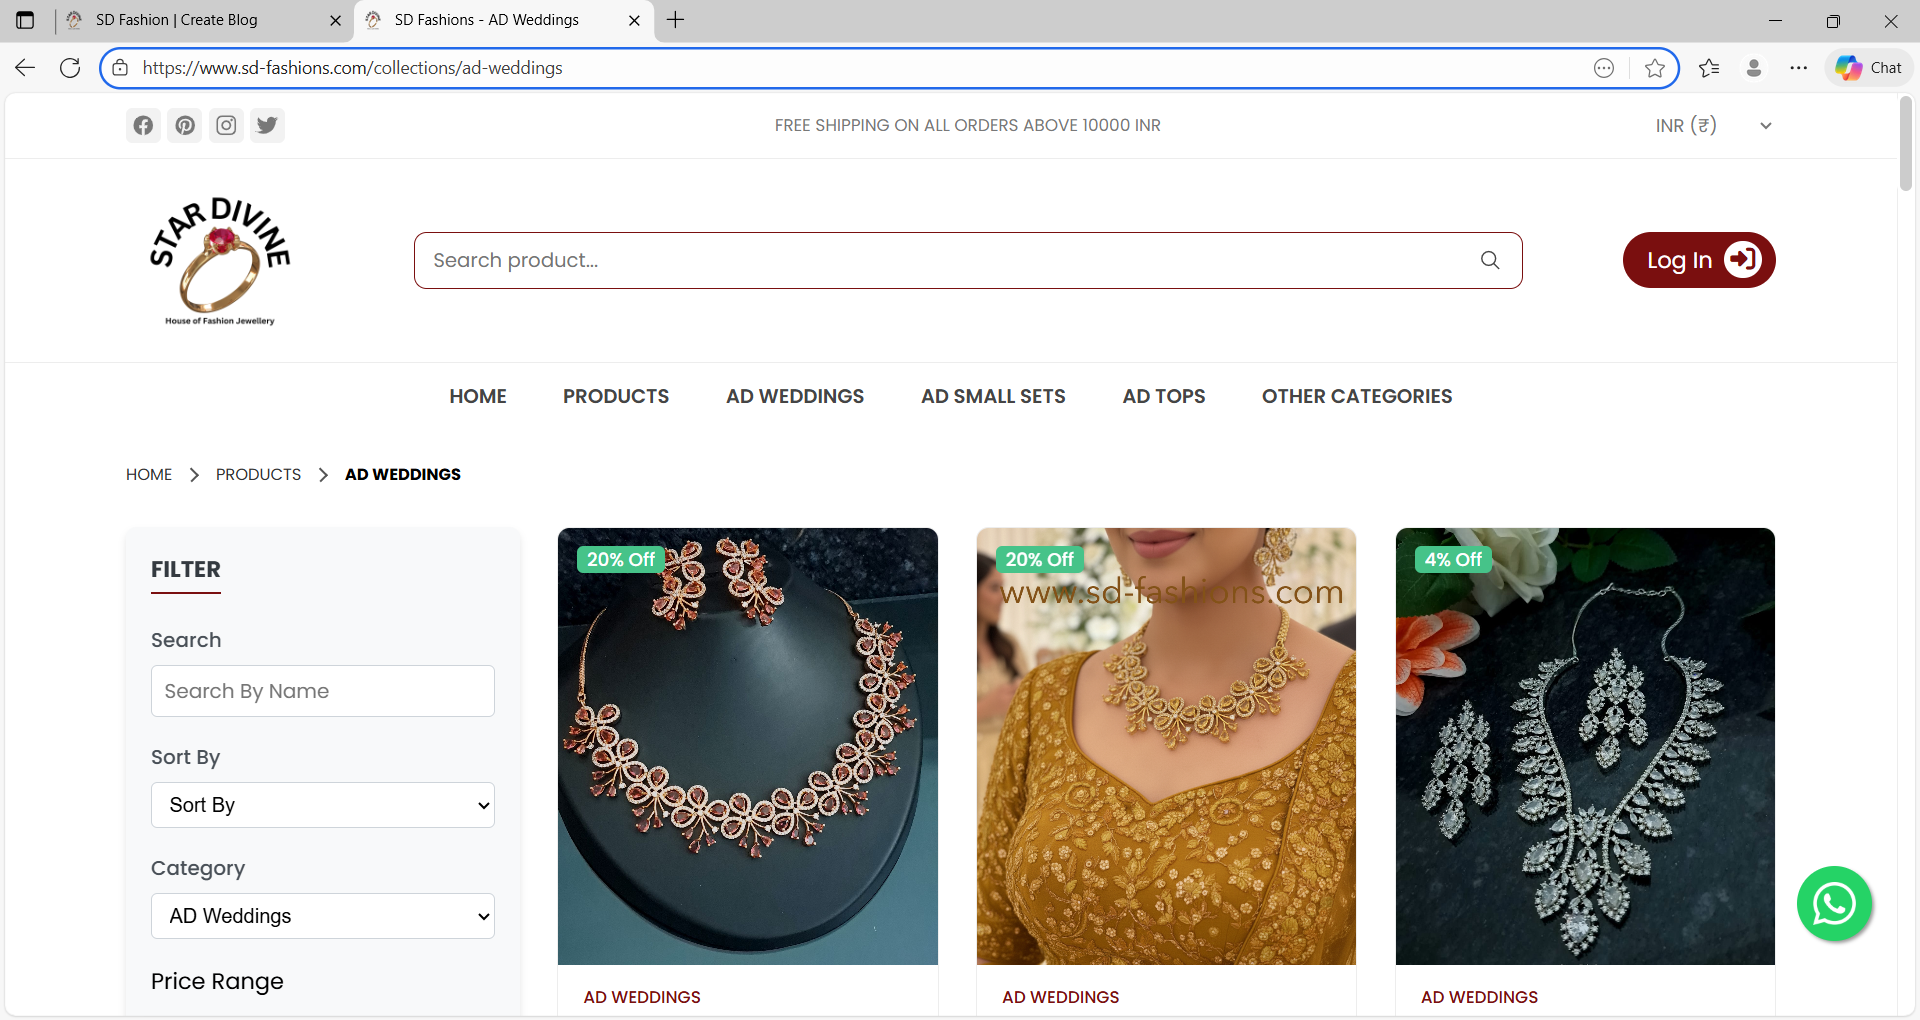Click the favorites star in address bar
This screenshot has width=1920, height=1020.
click(1655, 67)
